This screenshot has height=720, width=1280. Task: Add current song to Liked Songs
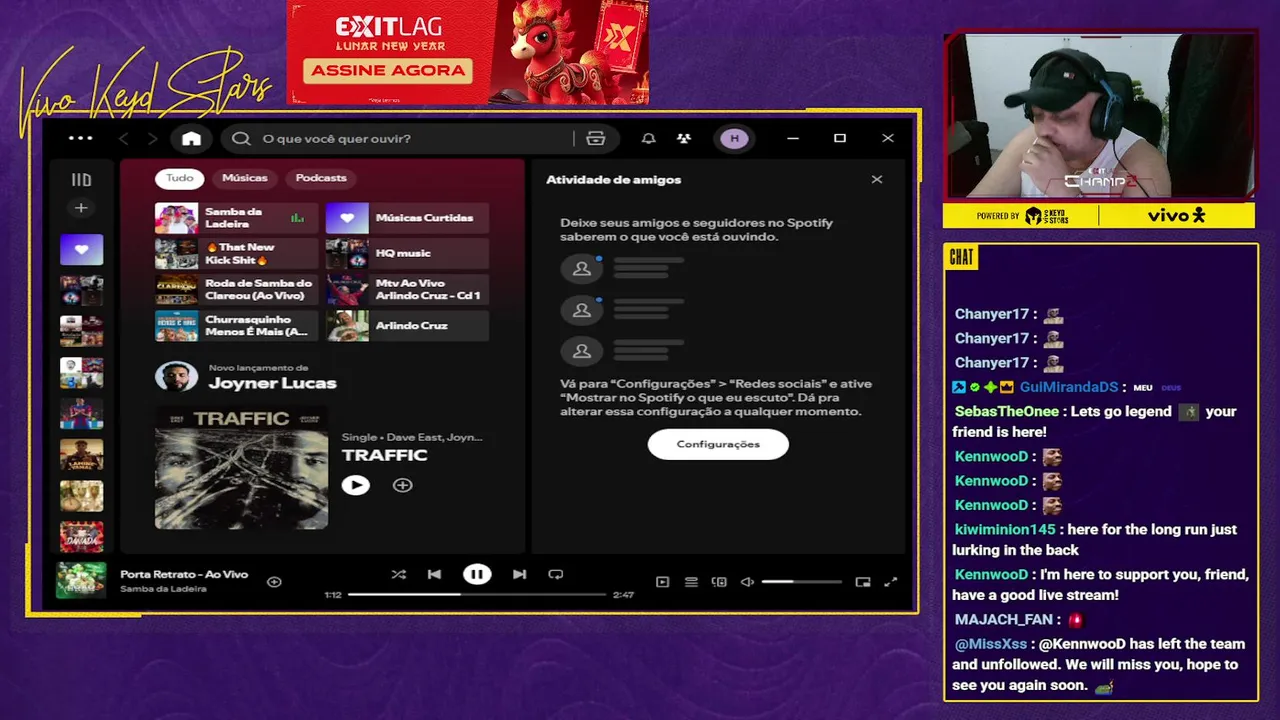click(274, 582)
